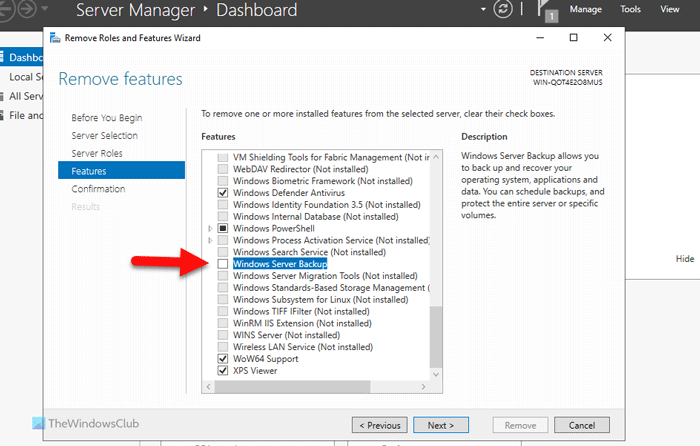Click the Cancel button
700x446 pixels.
[x=582, y=425]
